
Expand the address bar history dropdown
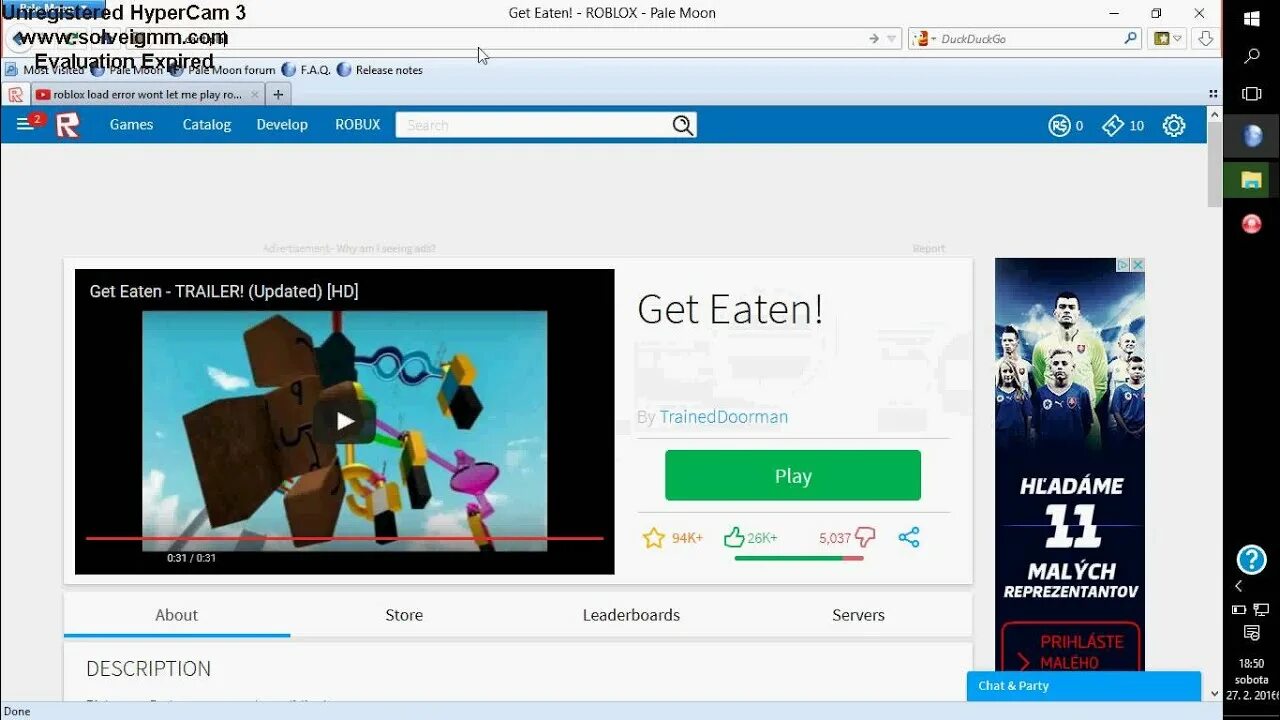(891, 39)
